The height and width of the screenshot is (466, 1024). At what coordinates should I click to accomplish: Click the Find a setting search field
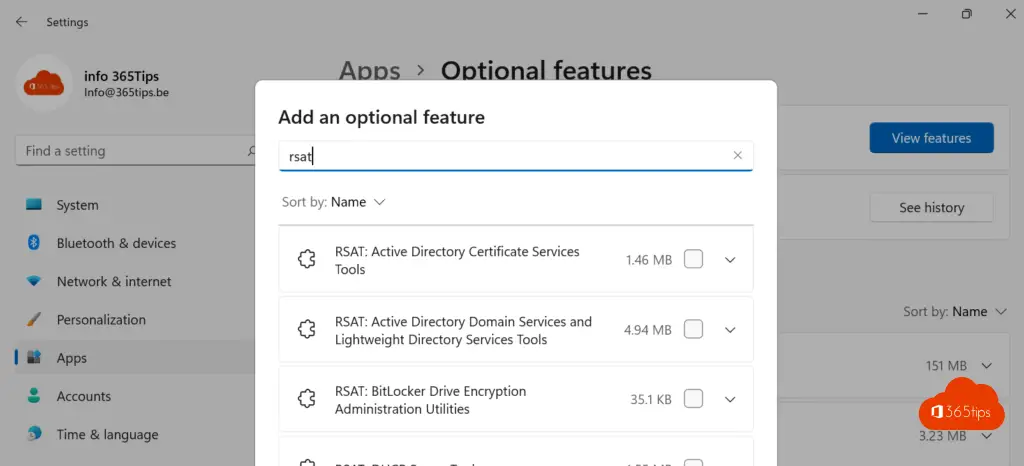point(130,151)
